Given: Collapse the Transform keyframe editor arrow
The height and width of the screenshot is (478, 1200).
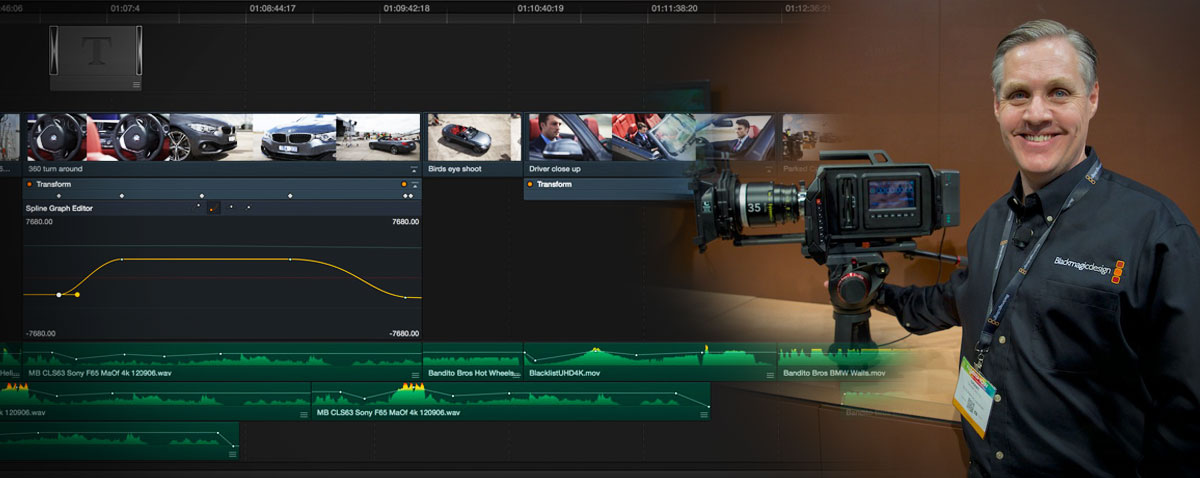Looking at the screenshot, I should [414, 185].
